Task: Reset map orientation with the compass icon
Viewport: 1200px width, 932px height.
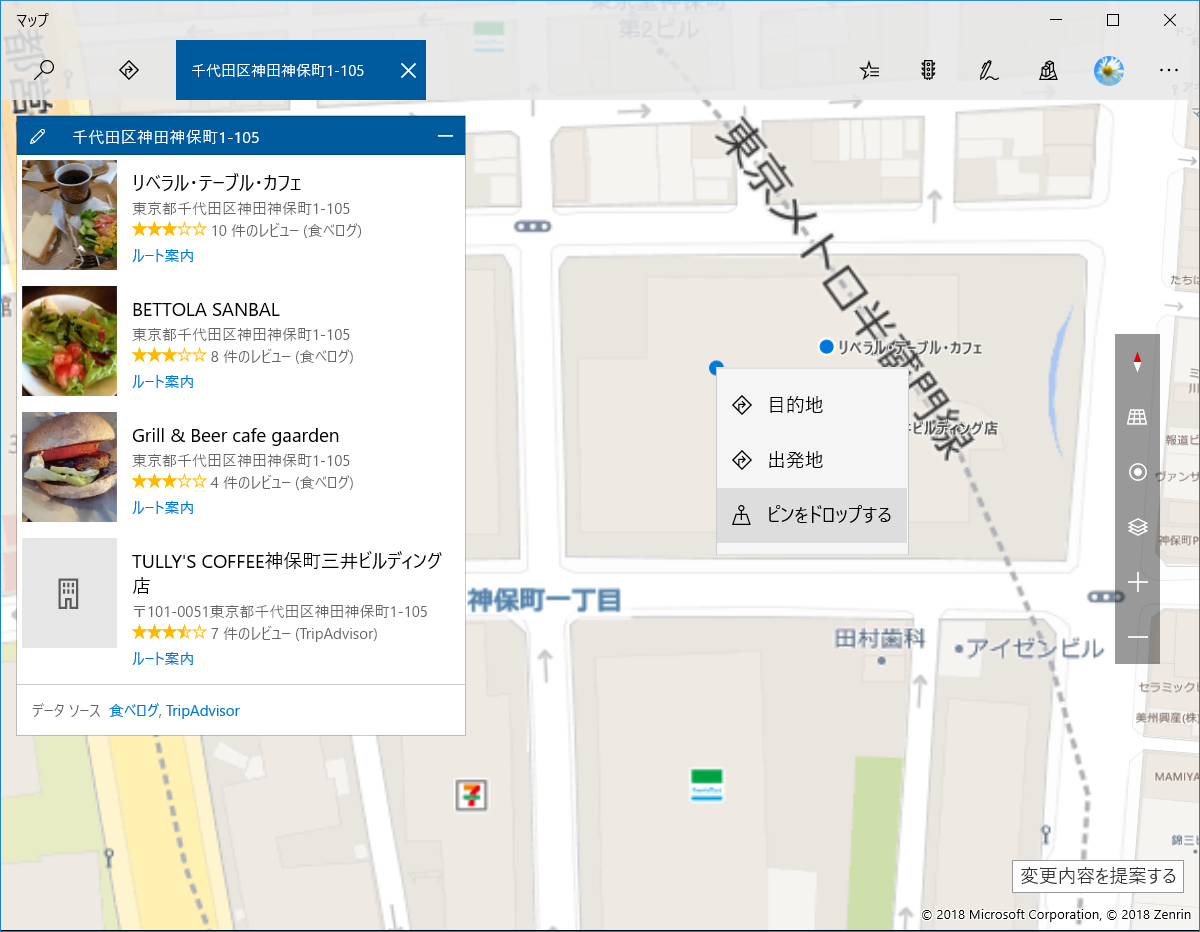Action: pyautogui.click(x=1137, y=362)
